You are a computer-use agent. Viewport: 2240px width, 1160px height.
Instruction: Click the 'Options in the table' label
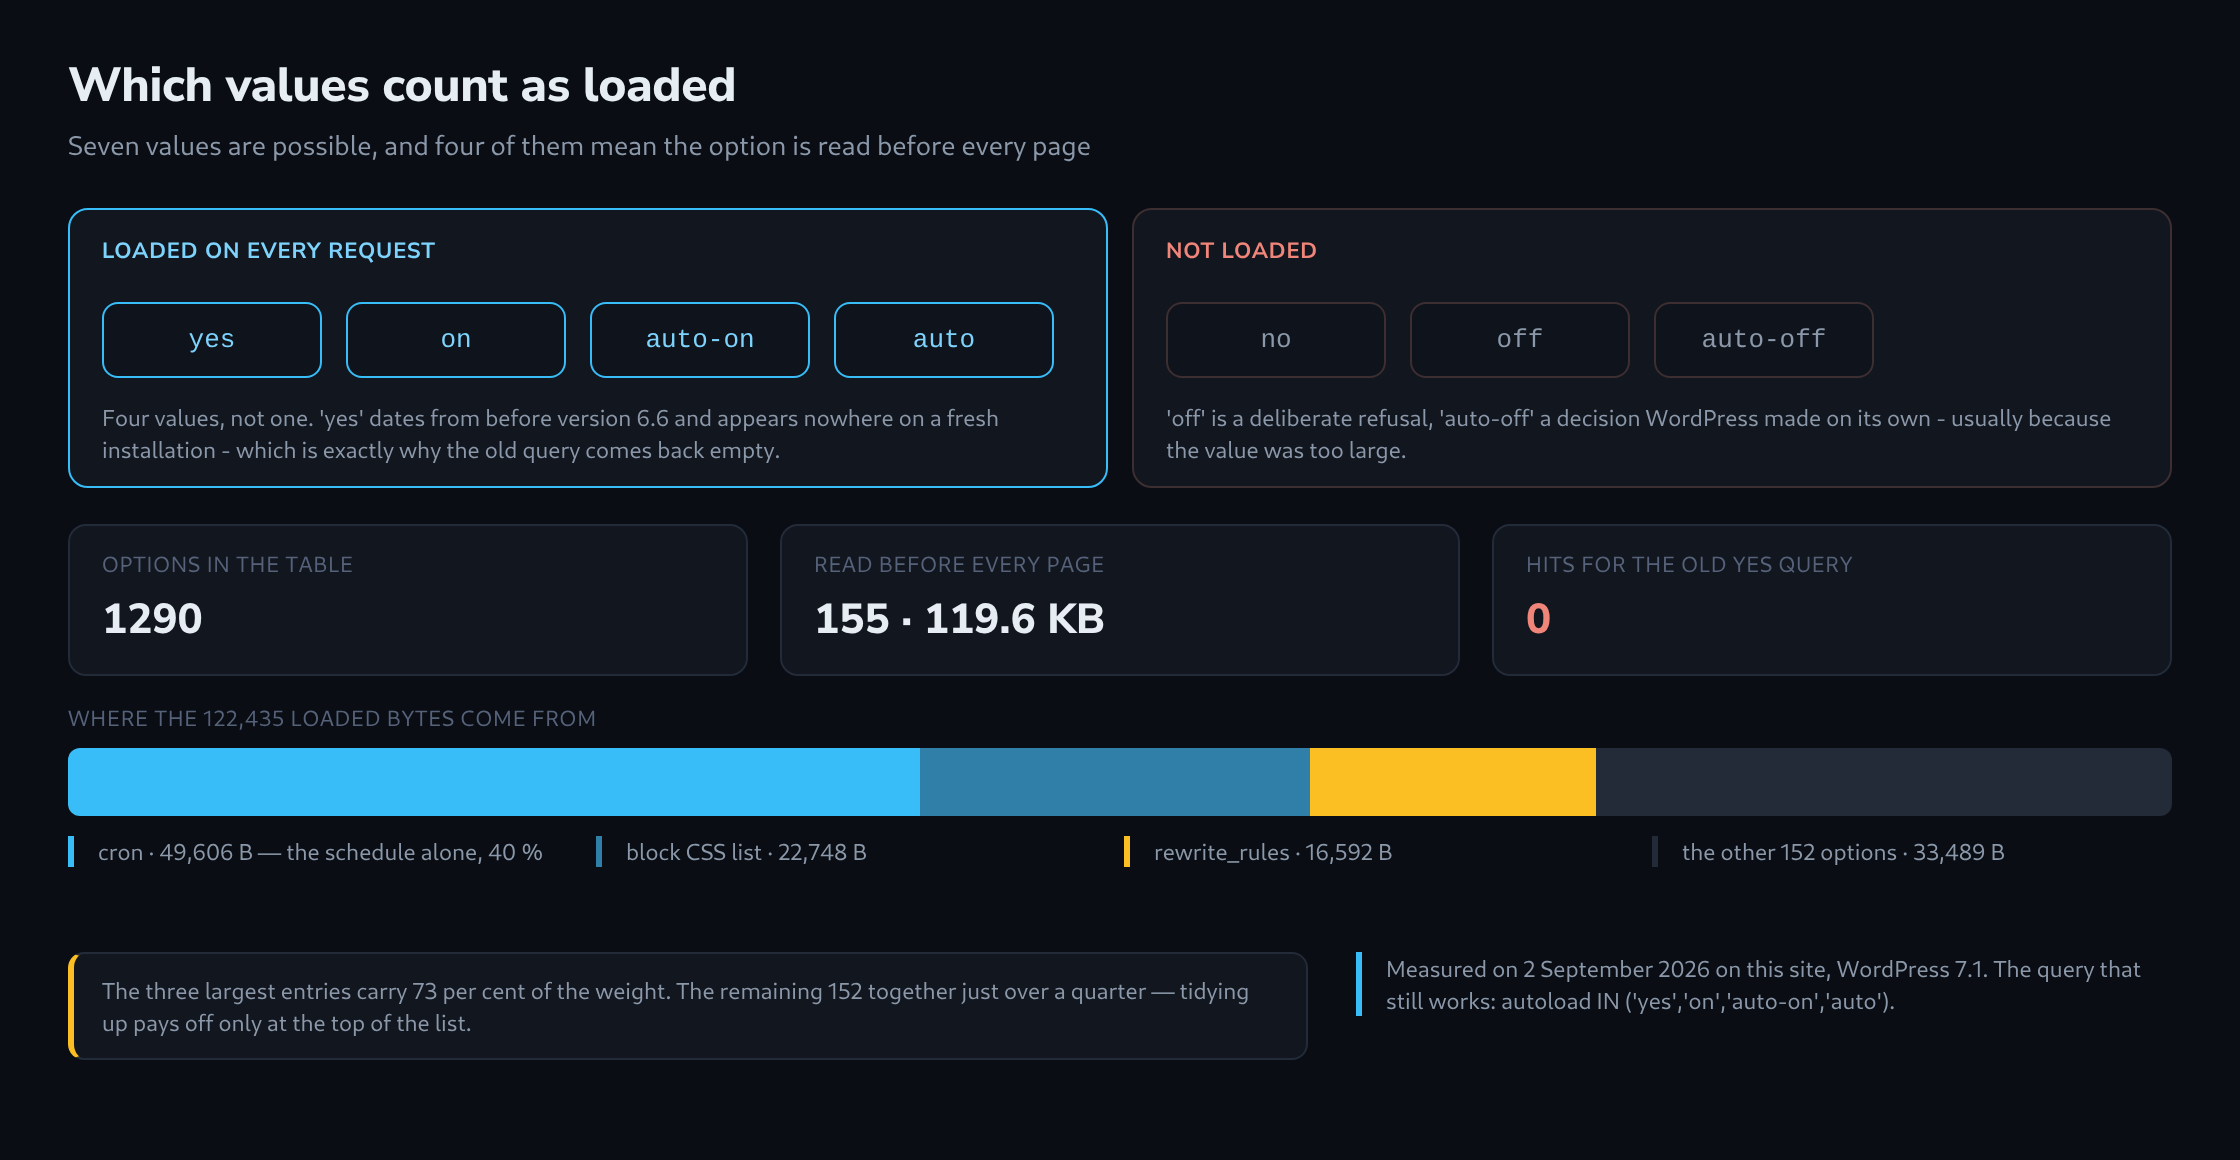click(x=227, y=565)
